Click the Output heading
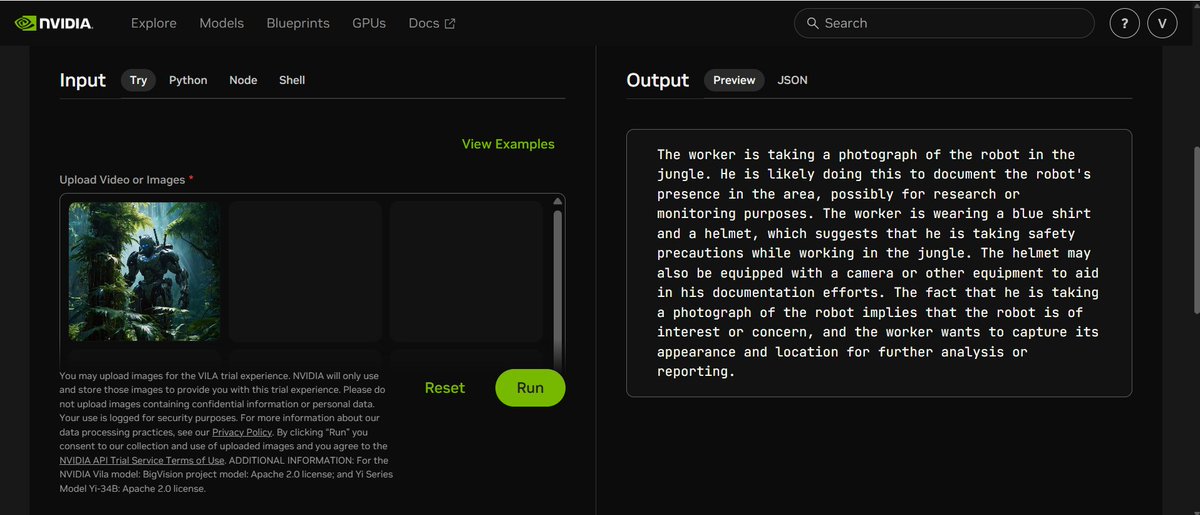The width and height of the screenshot is (1200, 515). click(x=658, y=80)
